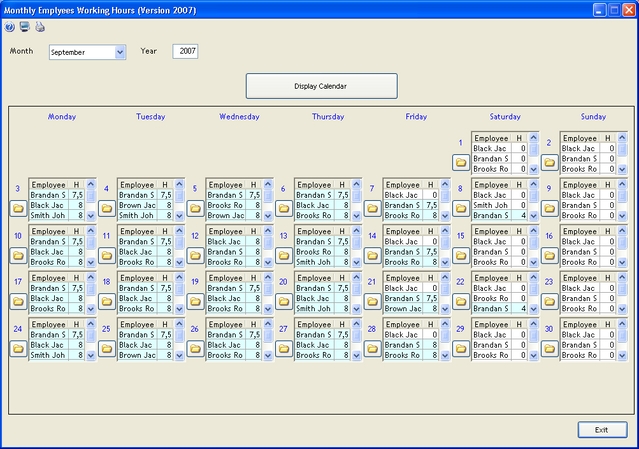
Task: Click the computer monitor toolbar icon
Action: tap(24, 27)
